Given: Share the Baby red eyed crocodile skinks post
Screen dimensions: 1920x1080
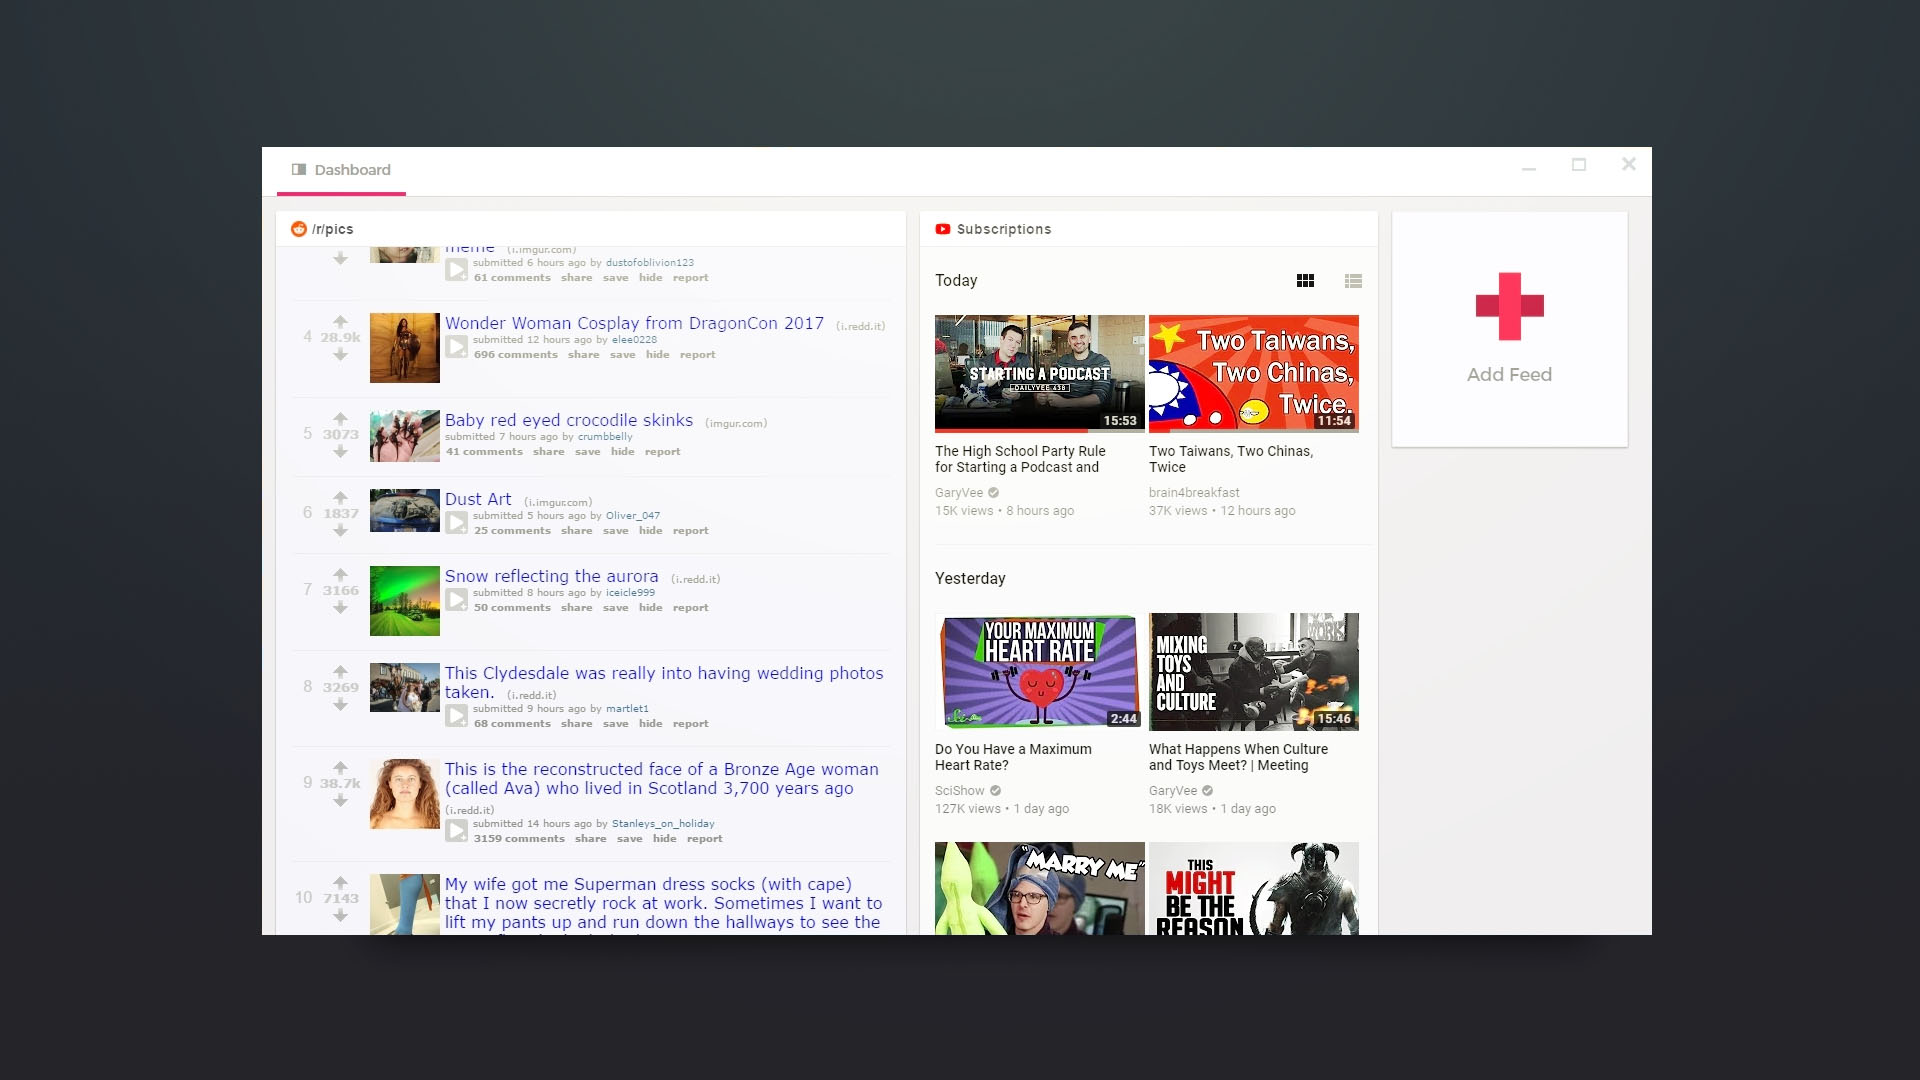Looking at the screenshot, I should tap(548, 452).
